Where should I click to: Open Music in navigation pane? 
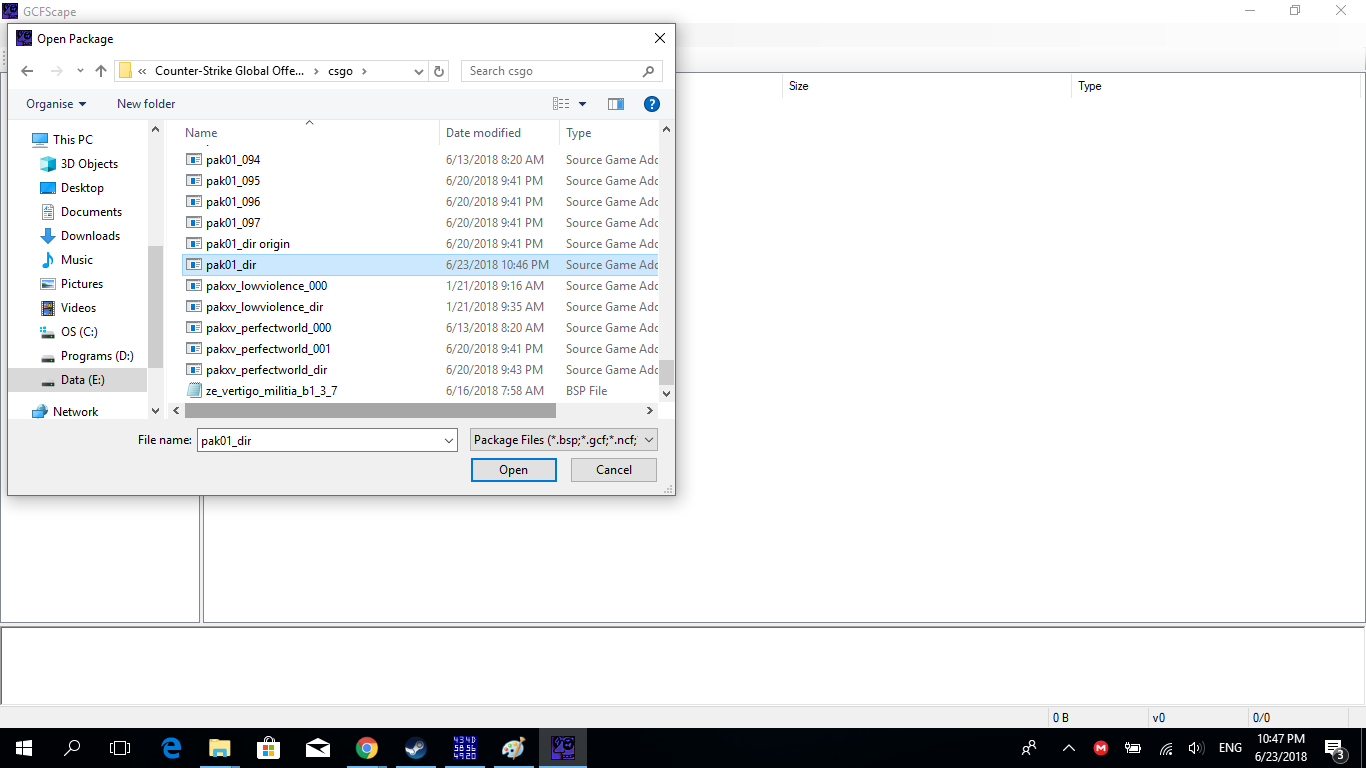click(x=77, y=260)
